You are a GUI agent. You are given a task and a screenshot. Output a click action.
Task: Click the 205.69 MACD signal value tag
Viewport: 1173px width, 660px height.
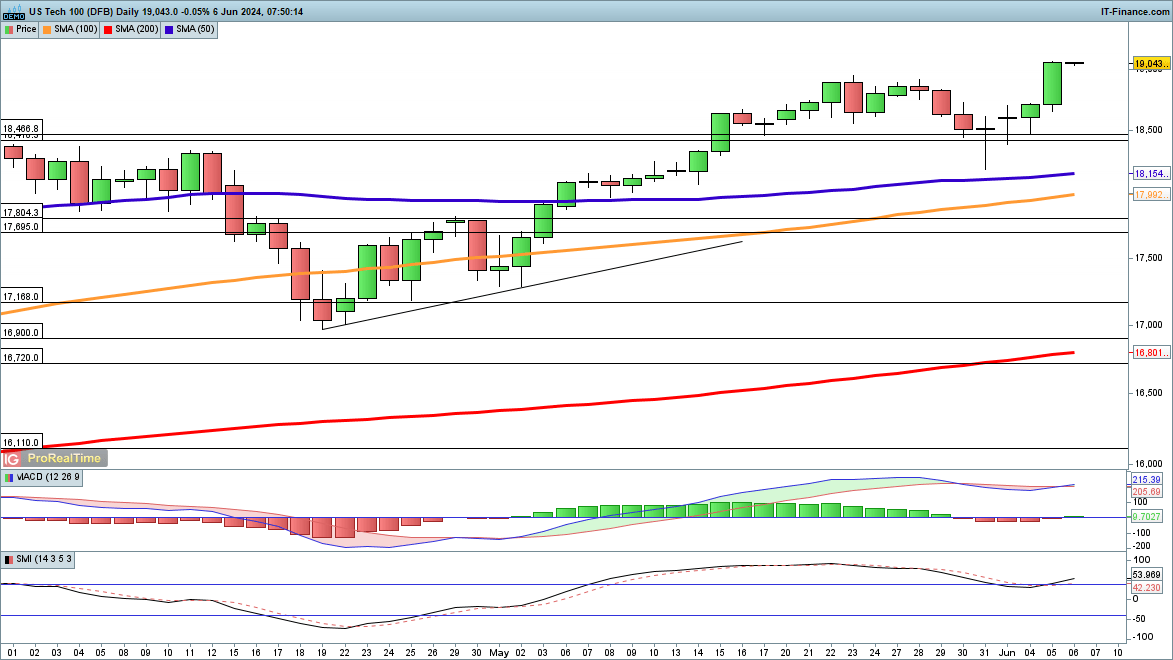click(x=1146, y=492)
